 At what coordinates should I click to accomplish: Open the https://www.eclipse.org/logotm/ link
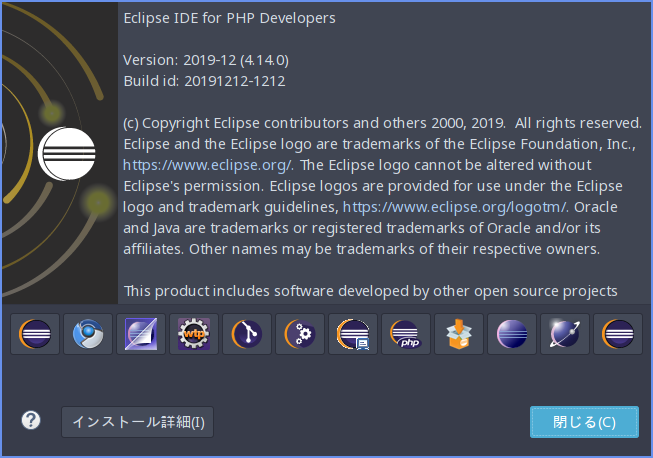tap(455, 207)
